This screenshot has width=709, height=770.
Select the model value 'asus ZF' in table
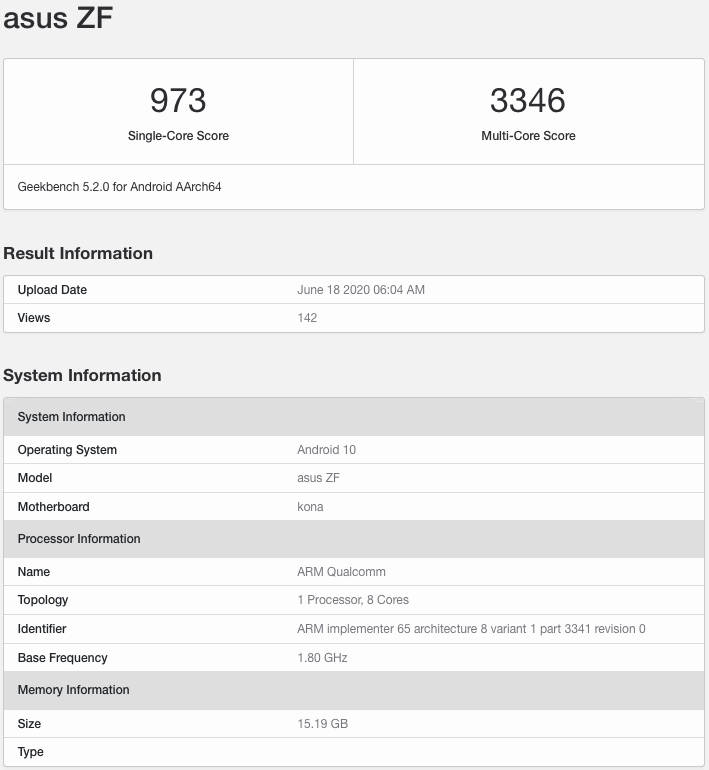[318, 478]
